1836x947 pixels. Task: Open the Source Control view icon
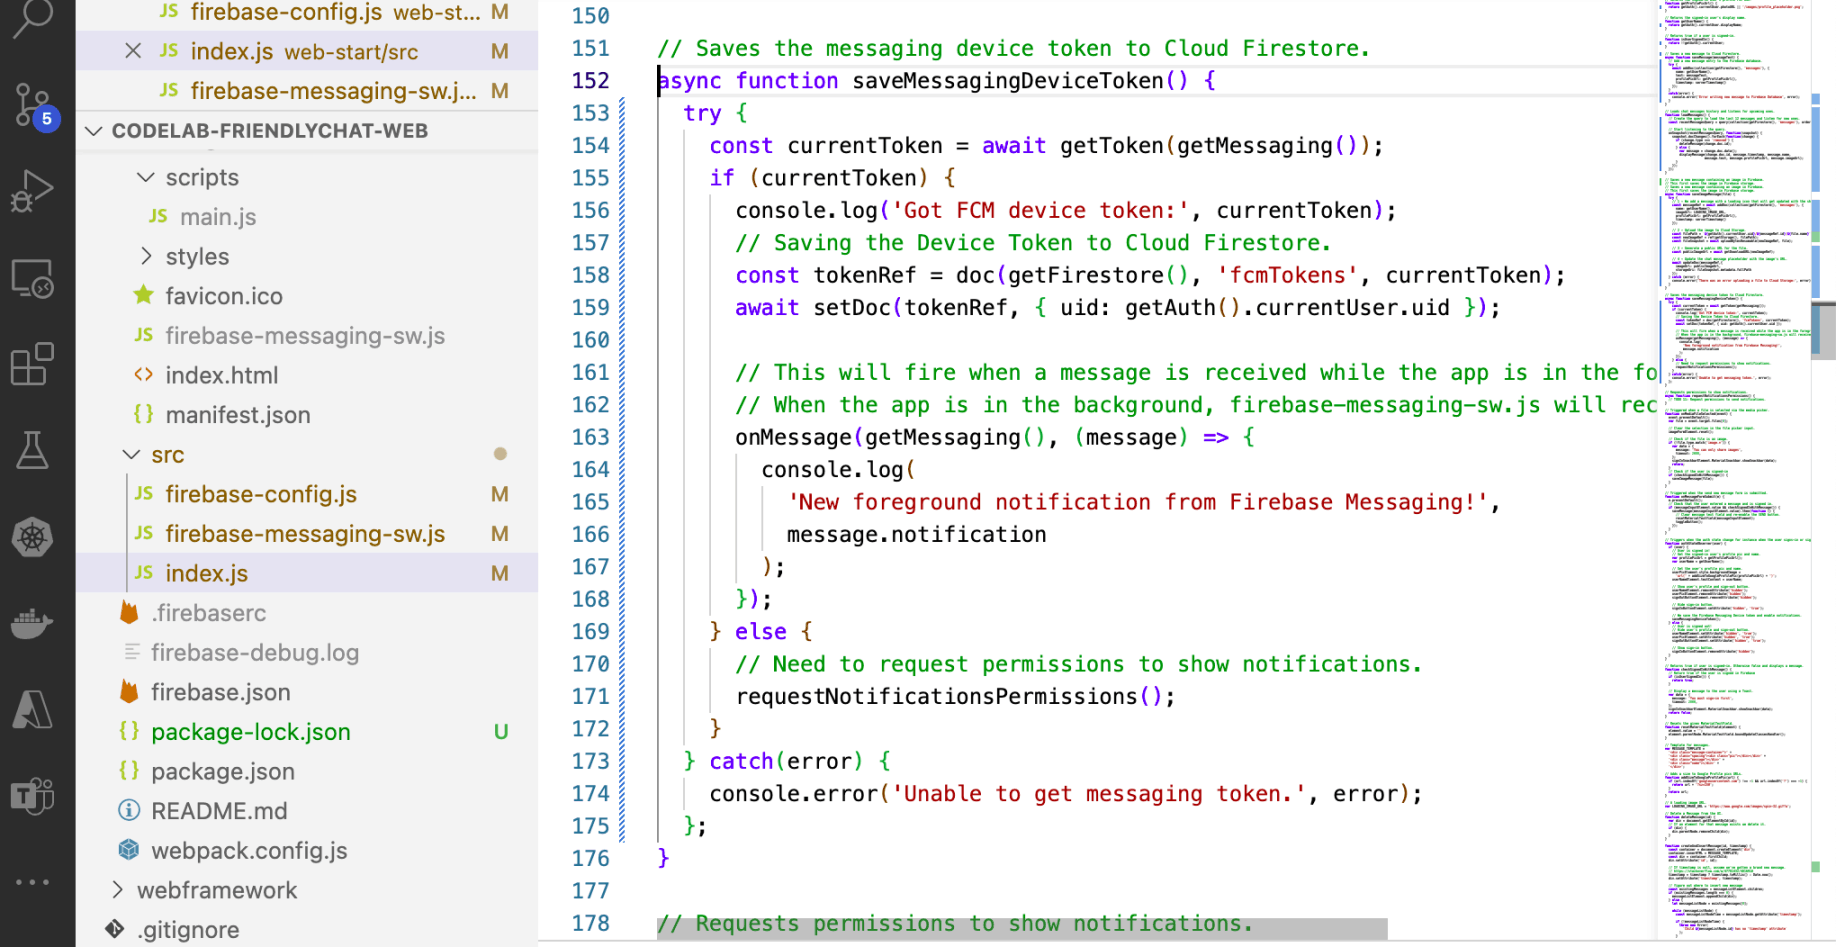pyautogui.click(x=32, y=104)
